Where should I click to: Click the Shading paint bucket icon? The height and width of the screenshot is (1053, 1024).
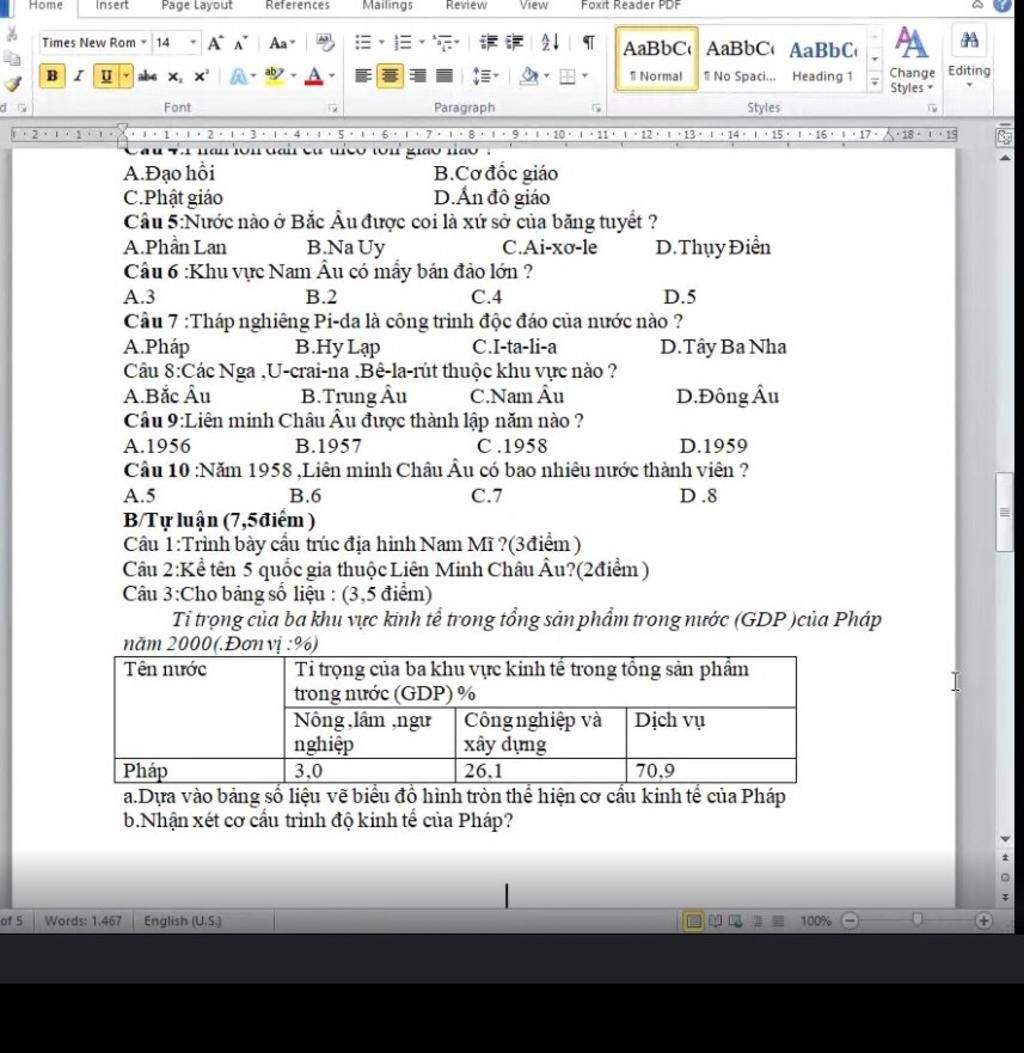(529, 76)
